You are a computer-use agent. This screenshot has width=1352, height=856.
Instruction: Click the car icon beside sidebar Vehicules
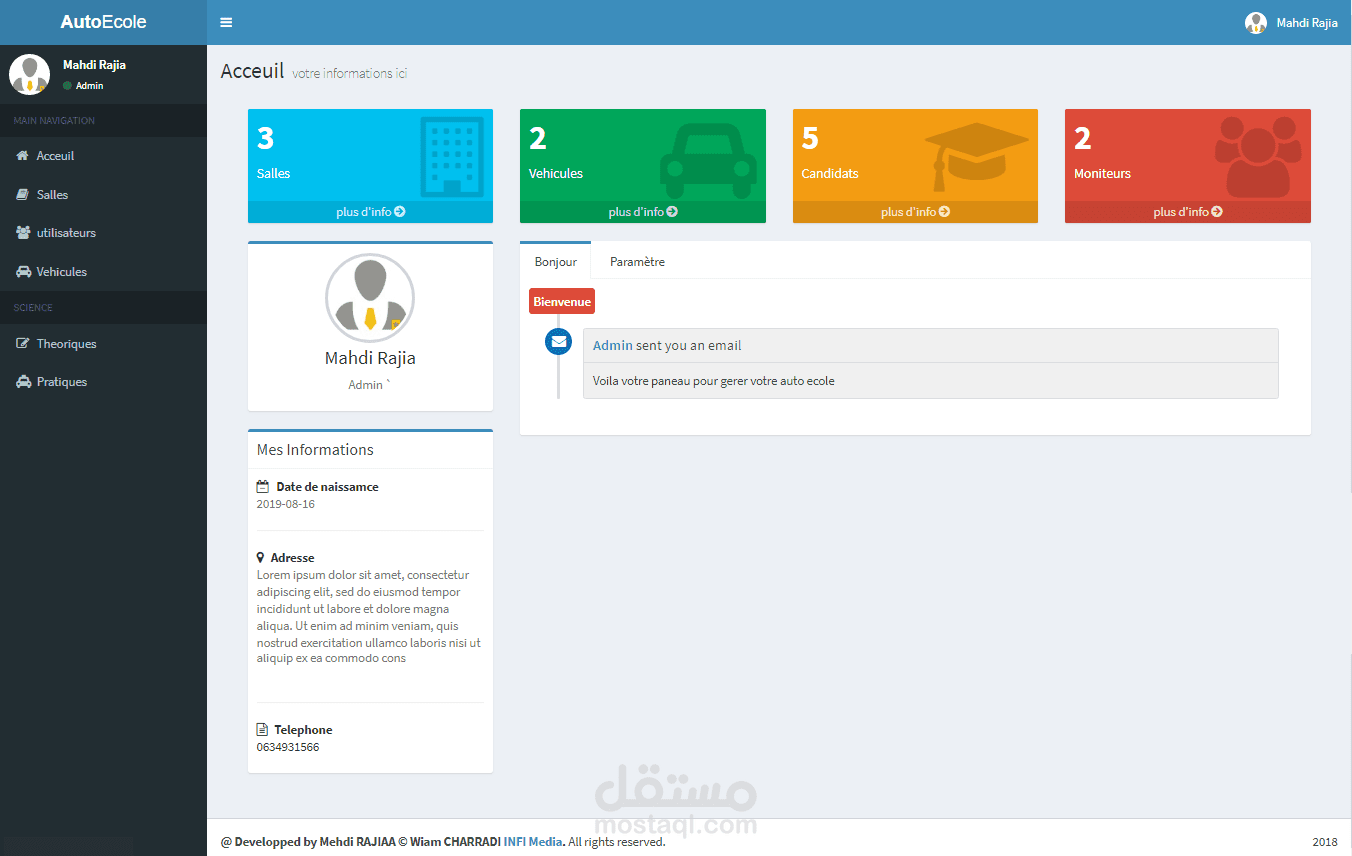tap(23, 272)
